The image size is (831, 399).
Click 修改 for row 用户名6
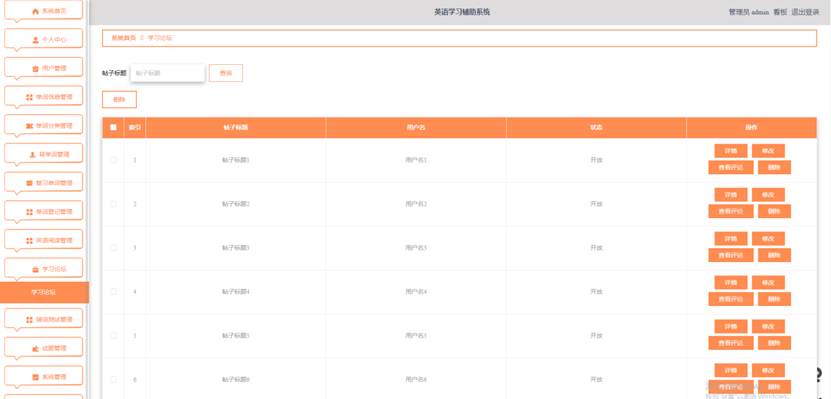[x=768, y=370]
